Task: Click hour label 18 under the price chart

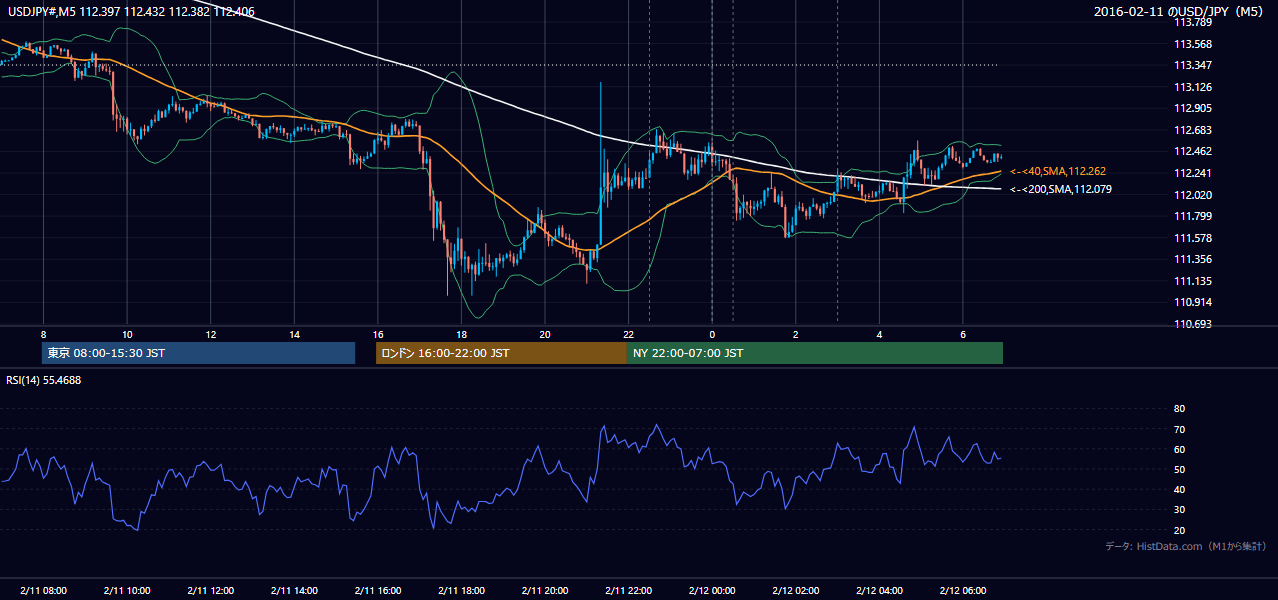Action: (461, 334)
